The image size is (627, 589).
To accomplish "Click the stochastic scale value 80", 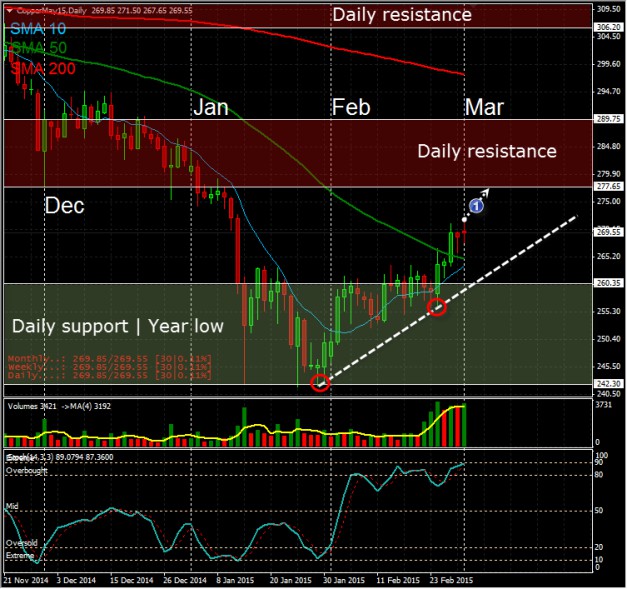I will [599, 475].
